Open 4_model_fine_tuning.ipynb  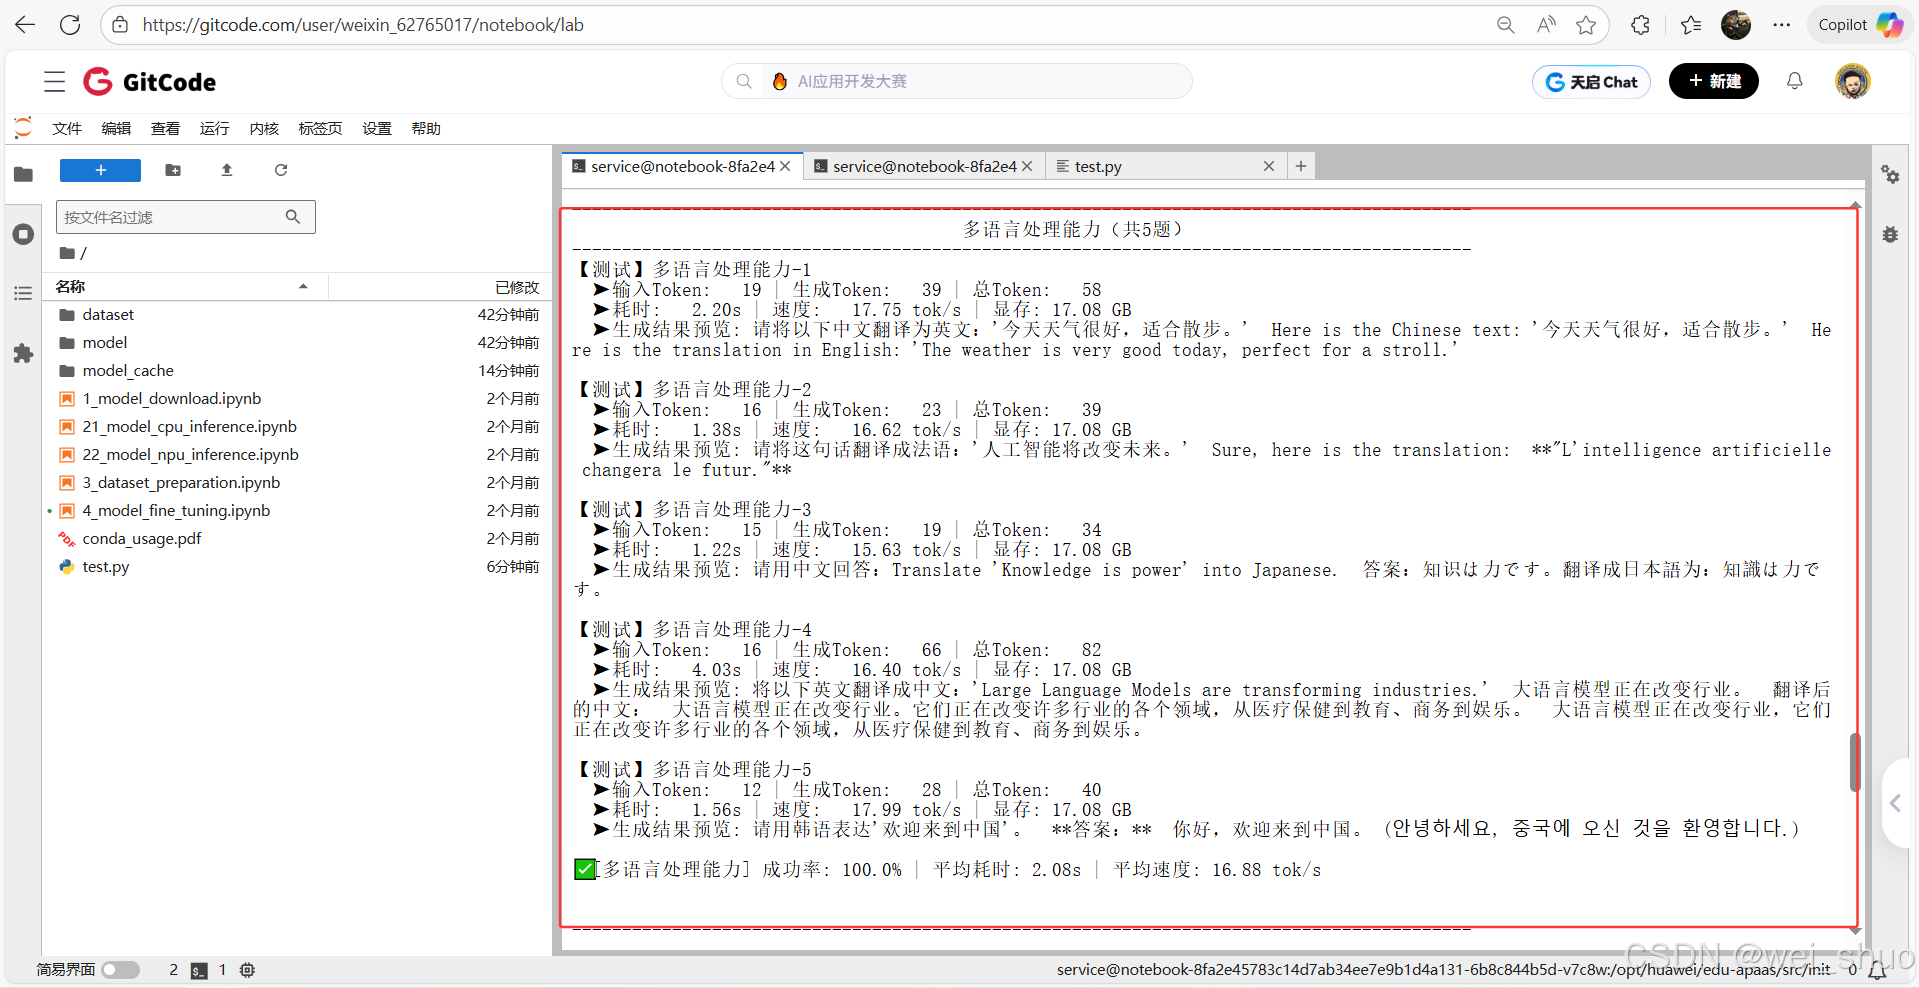pos(295,510)
